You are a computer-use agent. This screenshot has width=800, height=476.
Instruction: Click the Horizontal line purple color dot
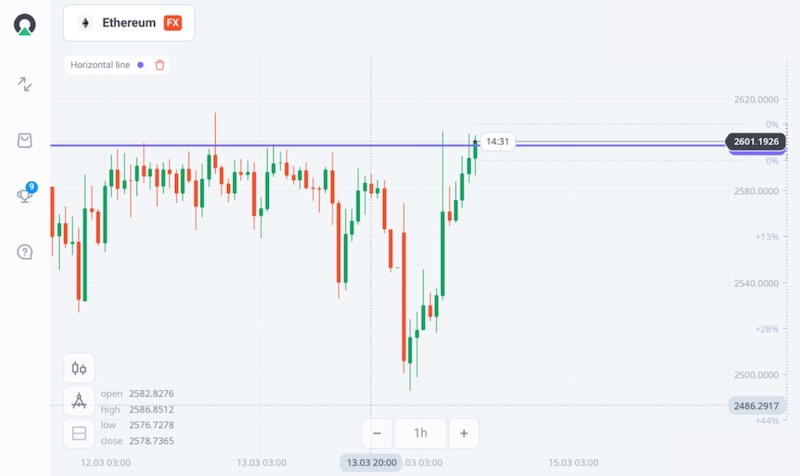point(141,65)
